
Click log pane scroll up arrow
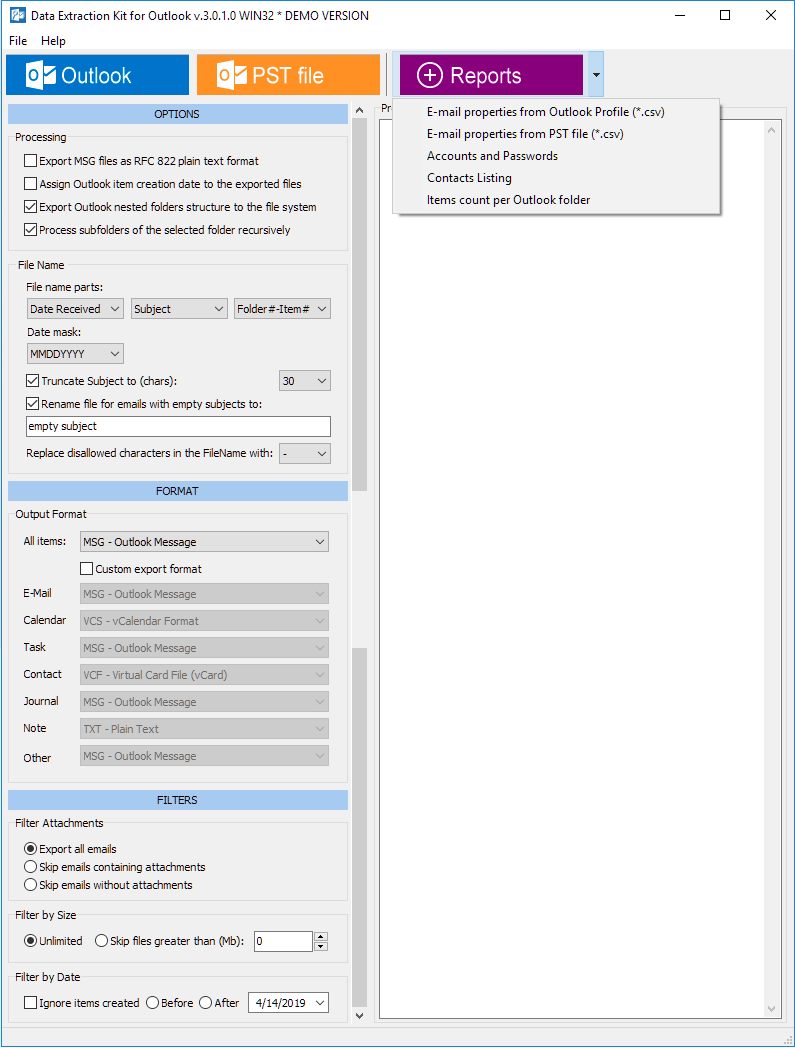[772, 130]
